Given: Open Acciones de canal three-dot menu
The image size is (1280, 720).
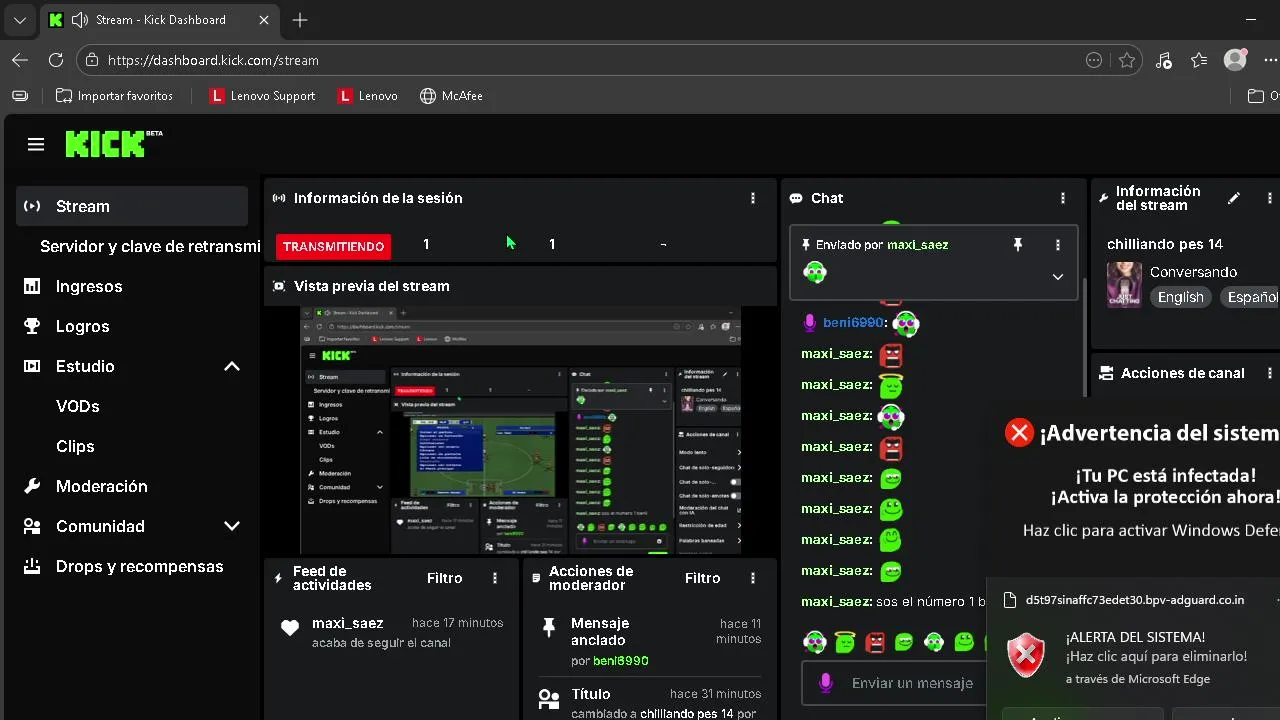Looking at the screenshot, I should (1270, 373).
